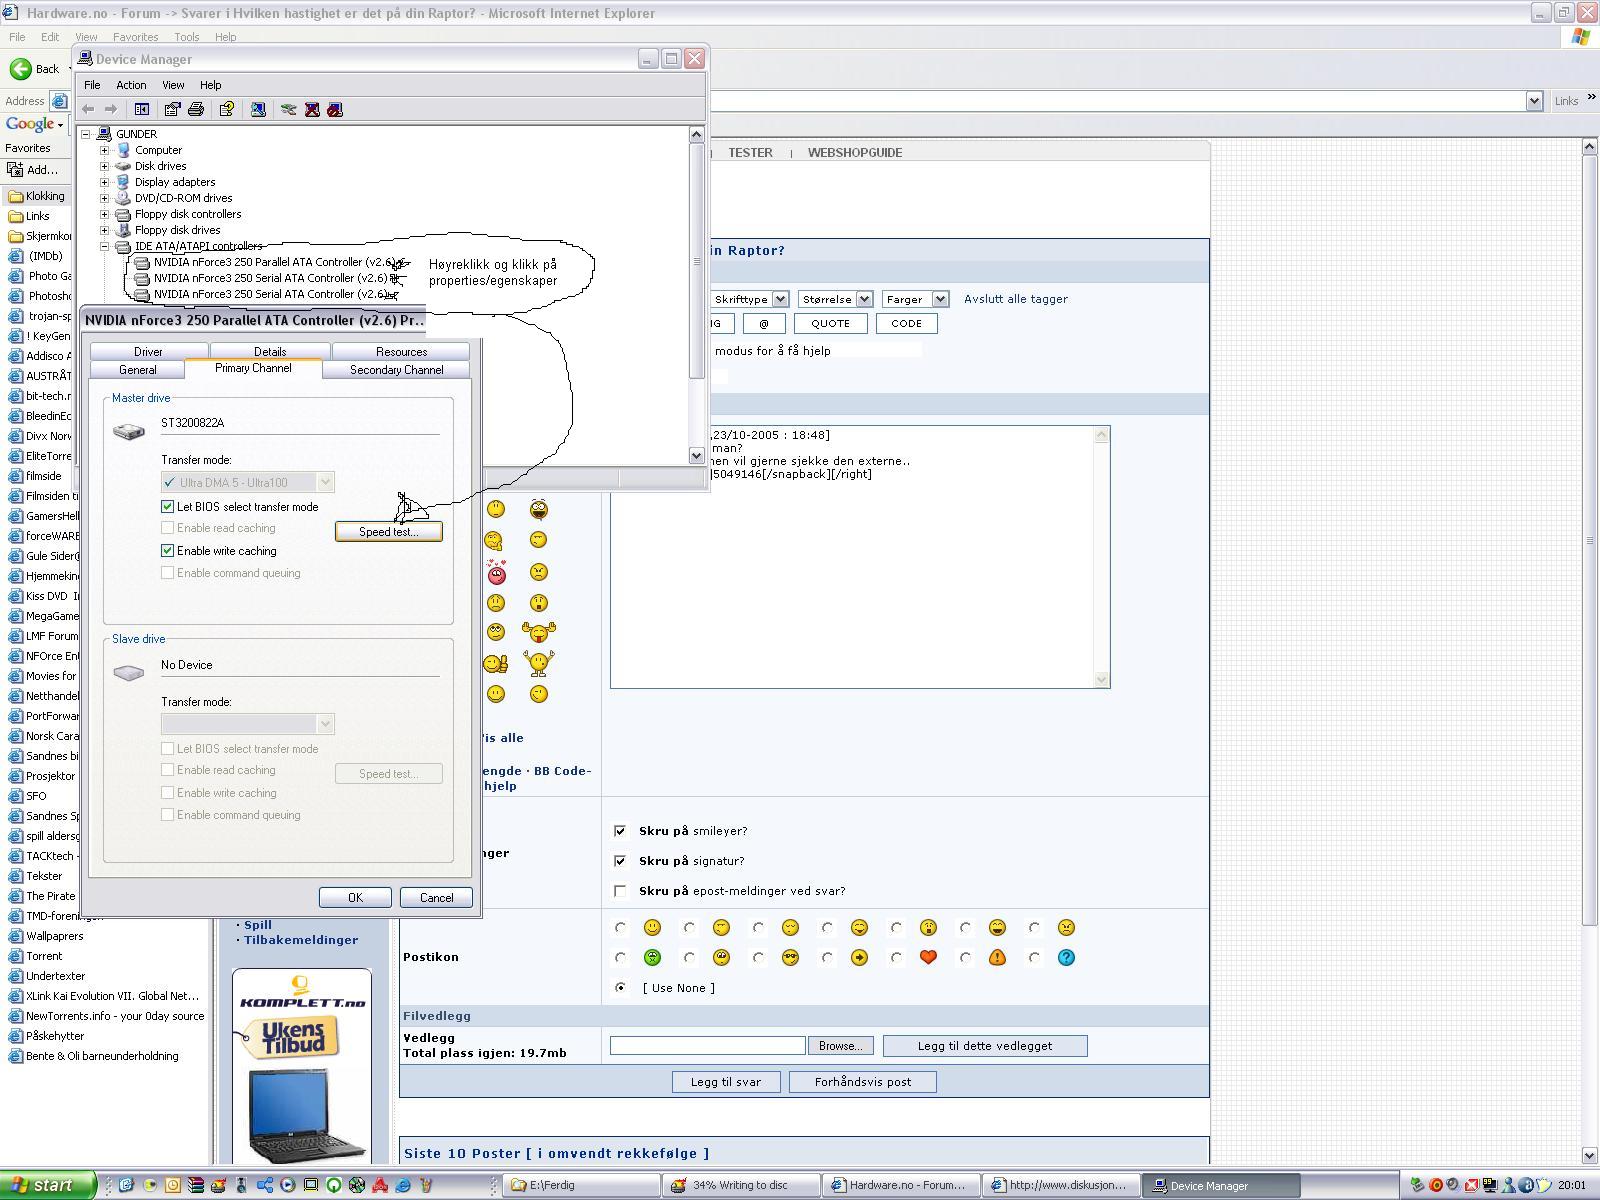This screenshot has height=1200, width=1600.
Task: Click the Disable device toolbar icon
Action: click(x=335, y=109)
